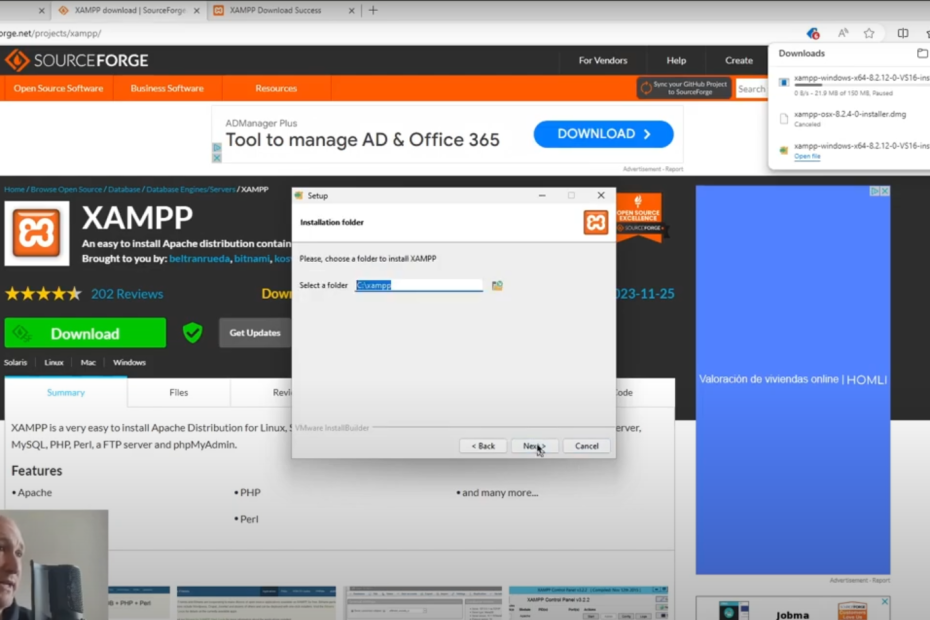Click the green security shield icon
This screenshot has height=620, width=930.
[x=192, y=333]
